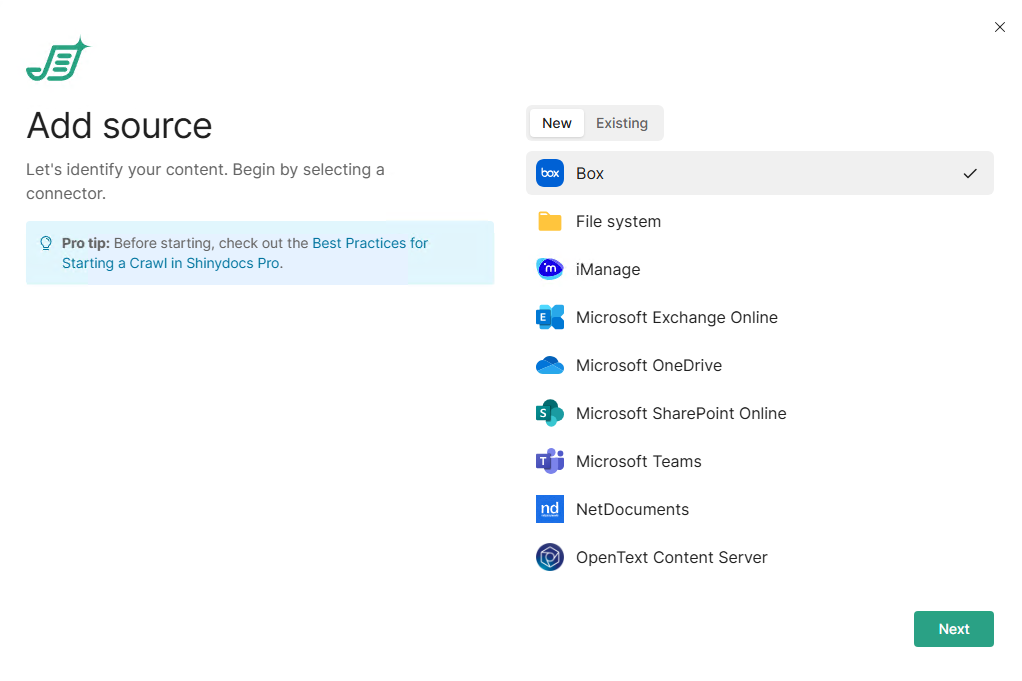Viewport: 1022px width, 681px height.
Task: Click the NetDocuments connector icon
Action: pos(550,509)
